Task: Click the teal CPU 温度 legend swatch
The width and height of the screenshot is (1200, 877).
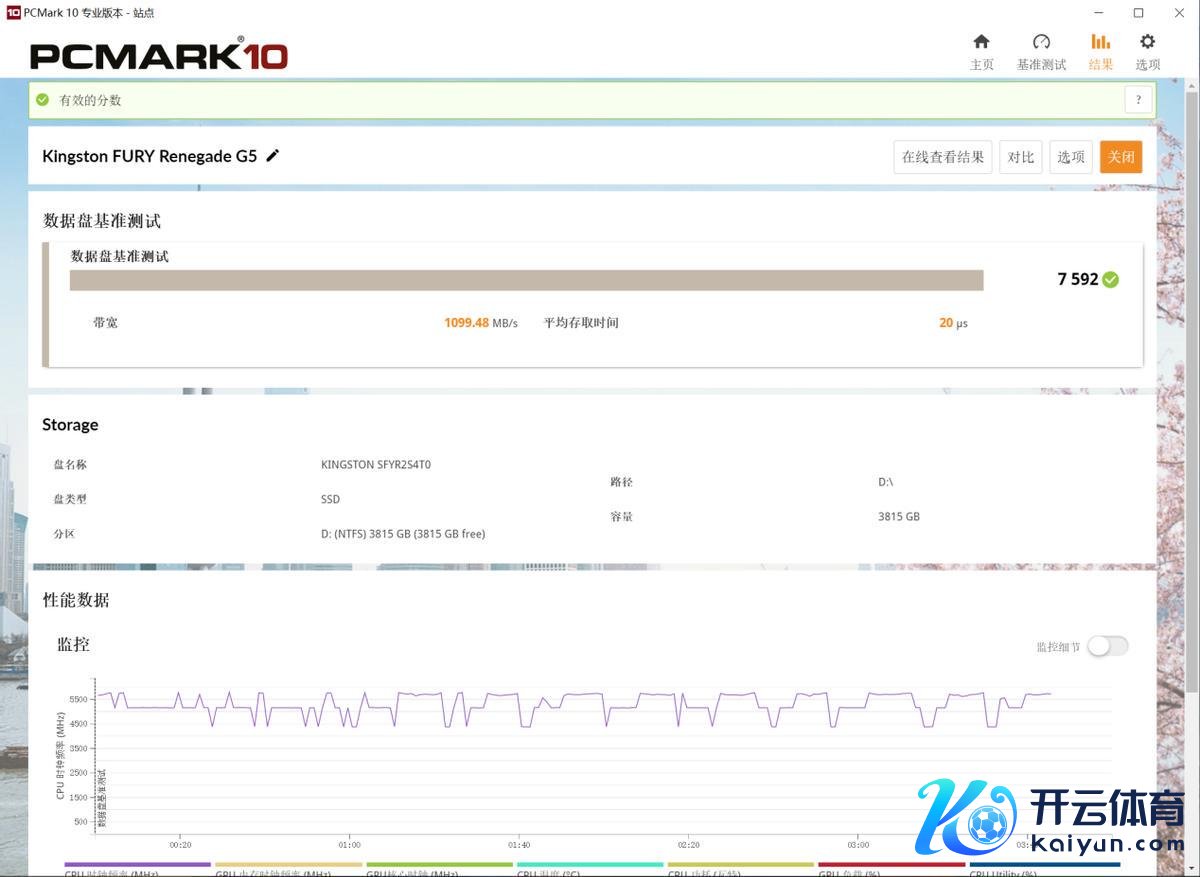Action: click(590, 865)
